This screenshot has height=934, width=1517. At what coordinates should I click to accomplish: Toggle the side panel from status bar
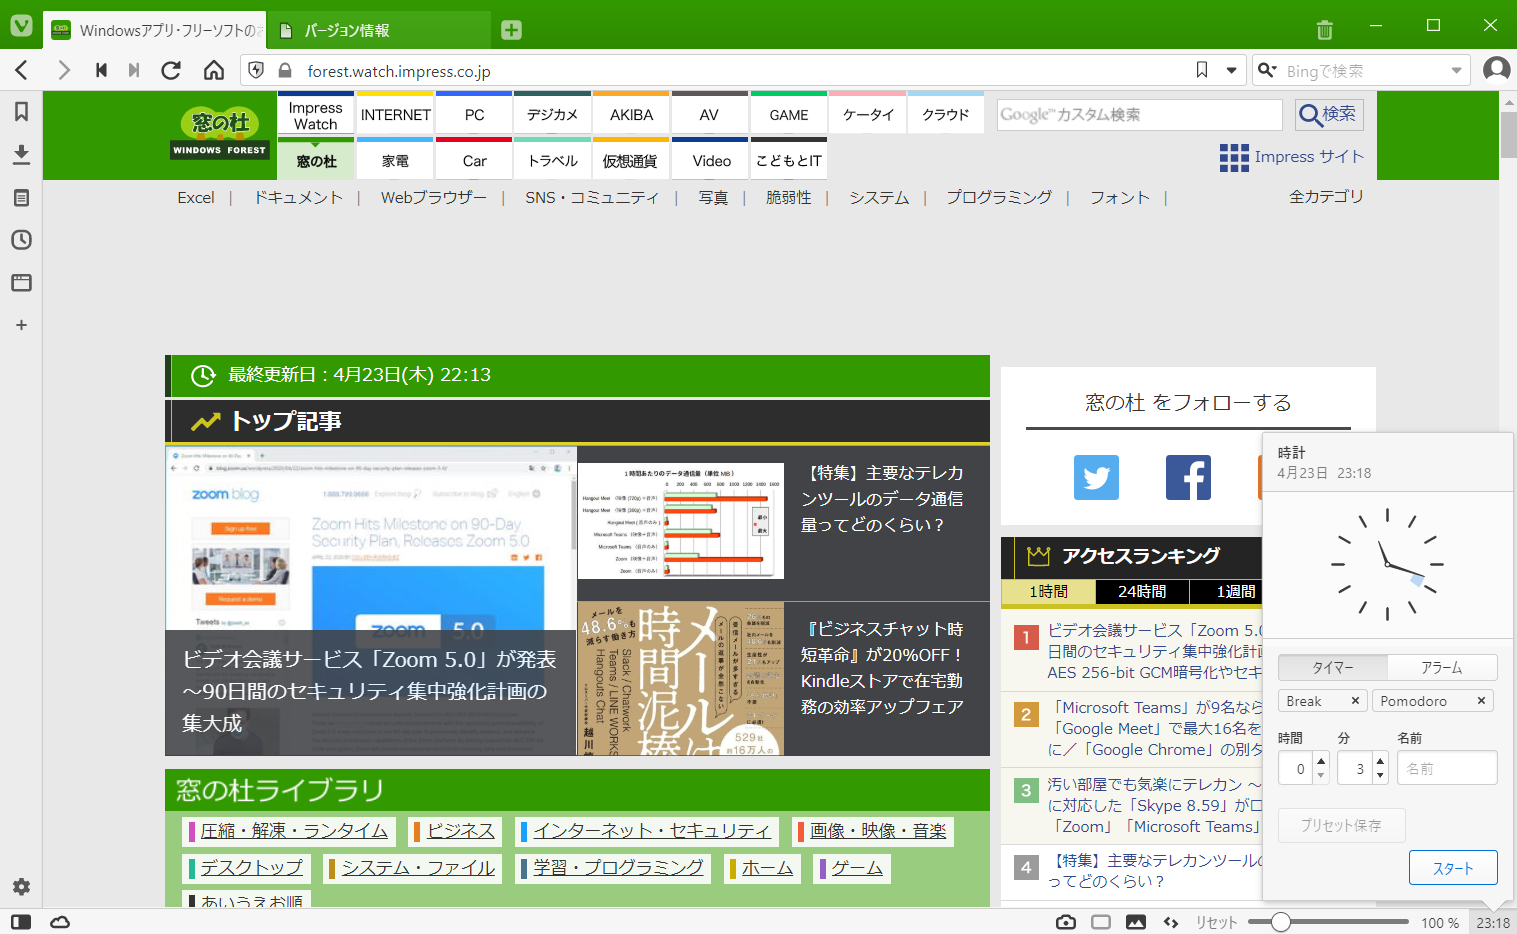coord(21,922)
